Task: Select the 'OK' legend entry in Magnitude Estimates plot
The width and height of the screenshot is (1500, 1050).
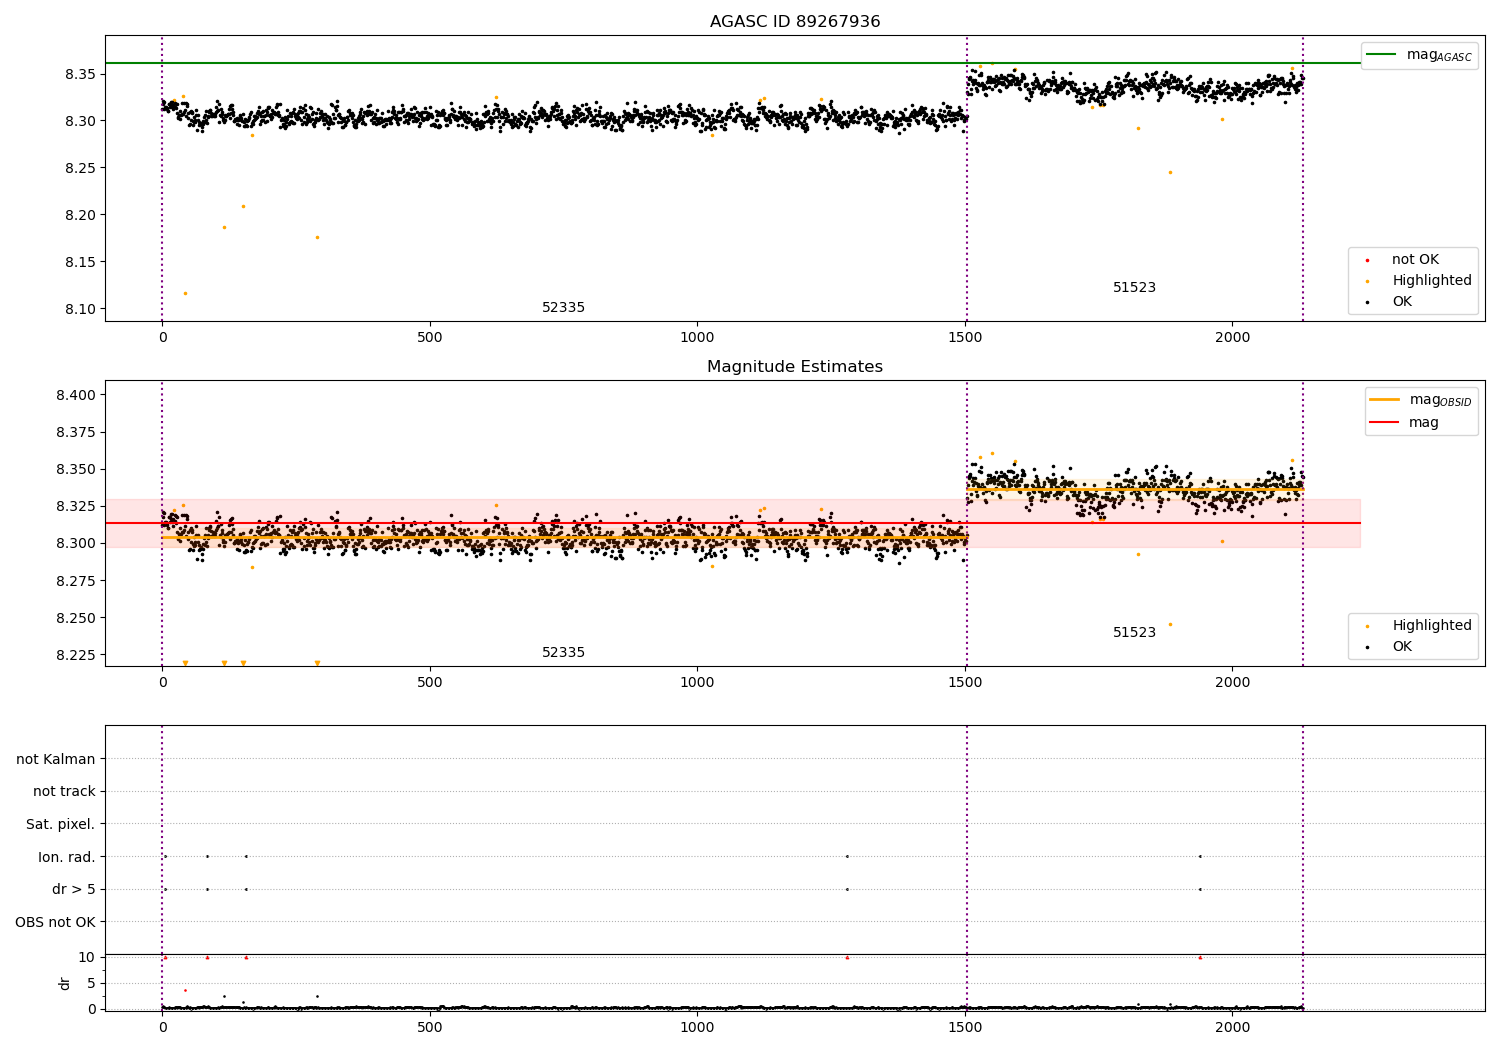Action: click(1402, 647)
